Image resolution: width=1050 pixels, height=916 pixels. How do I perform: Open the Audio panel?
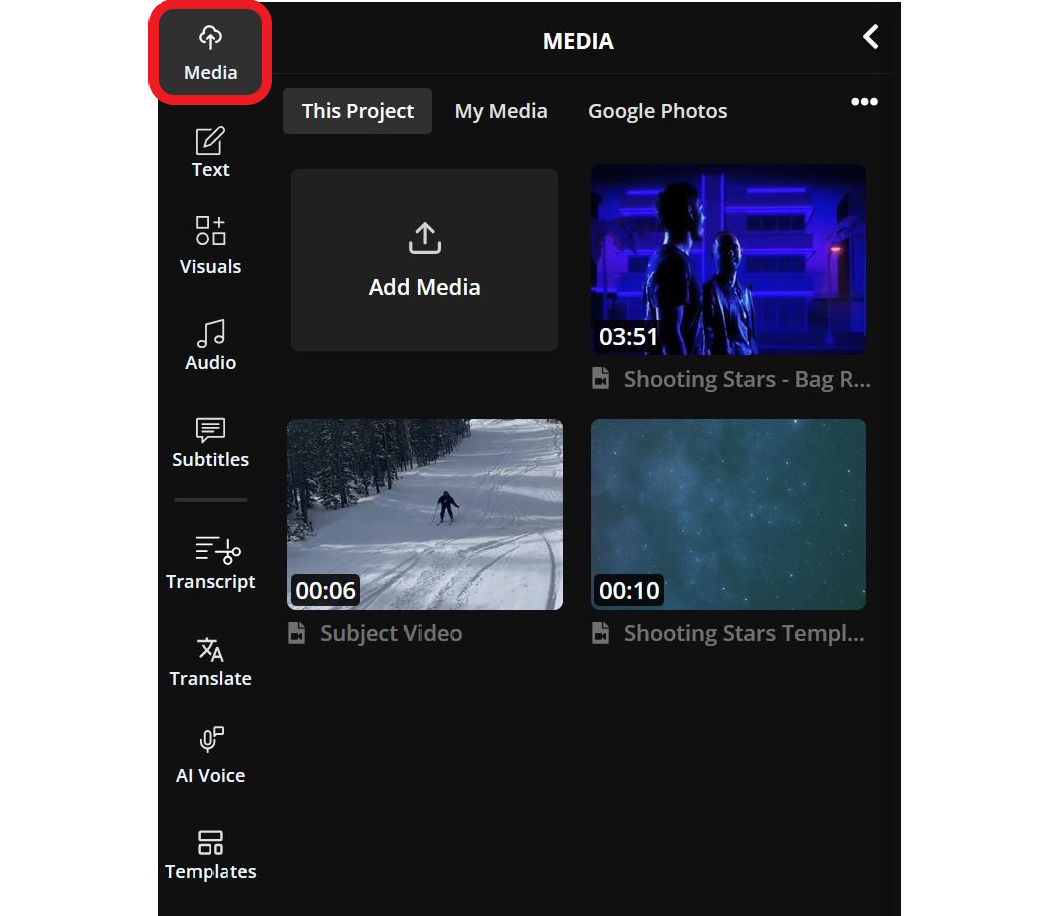point(210,345)
